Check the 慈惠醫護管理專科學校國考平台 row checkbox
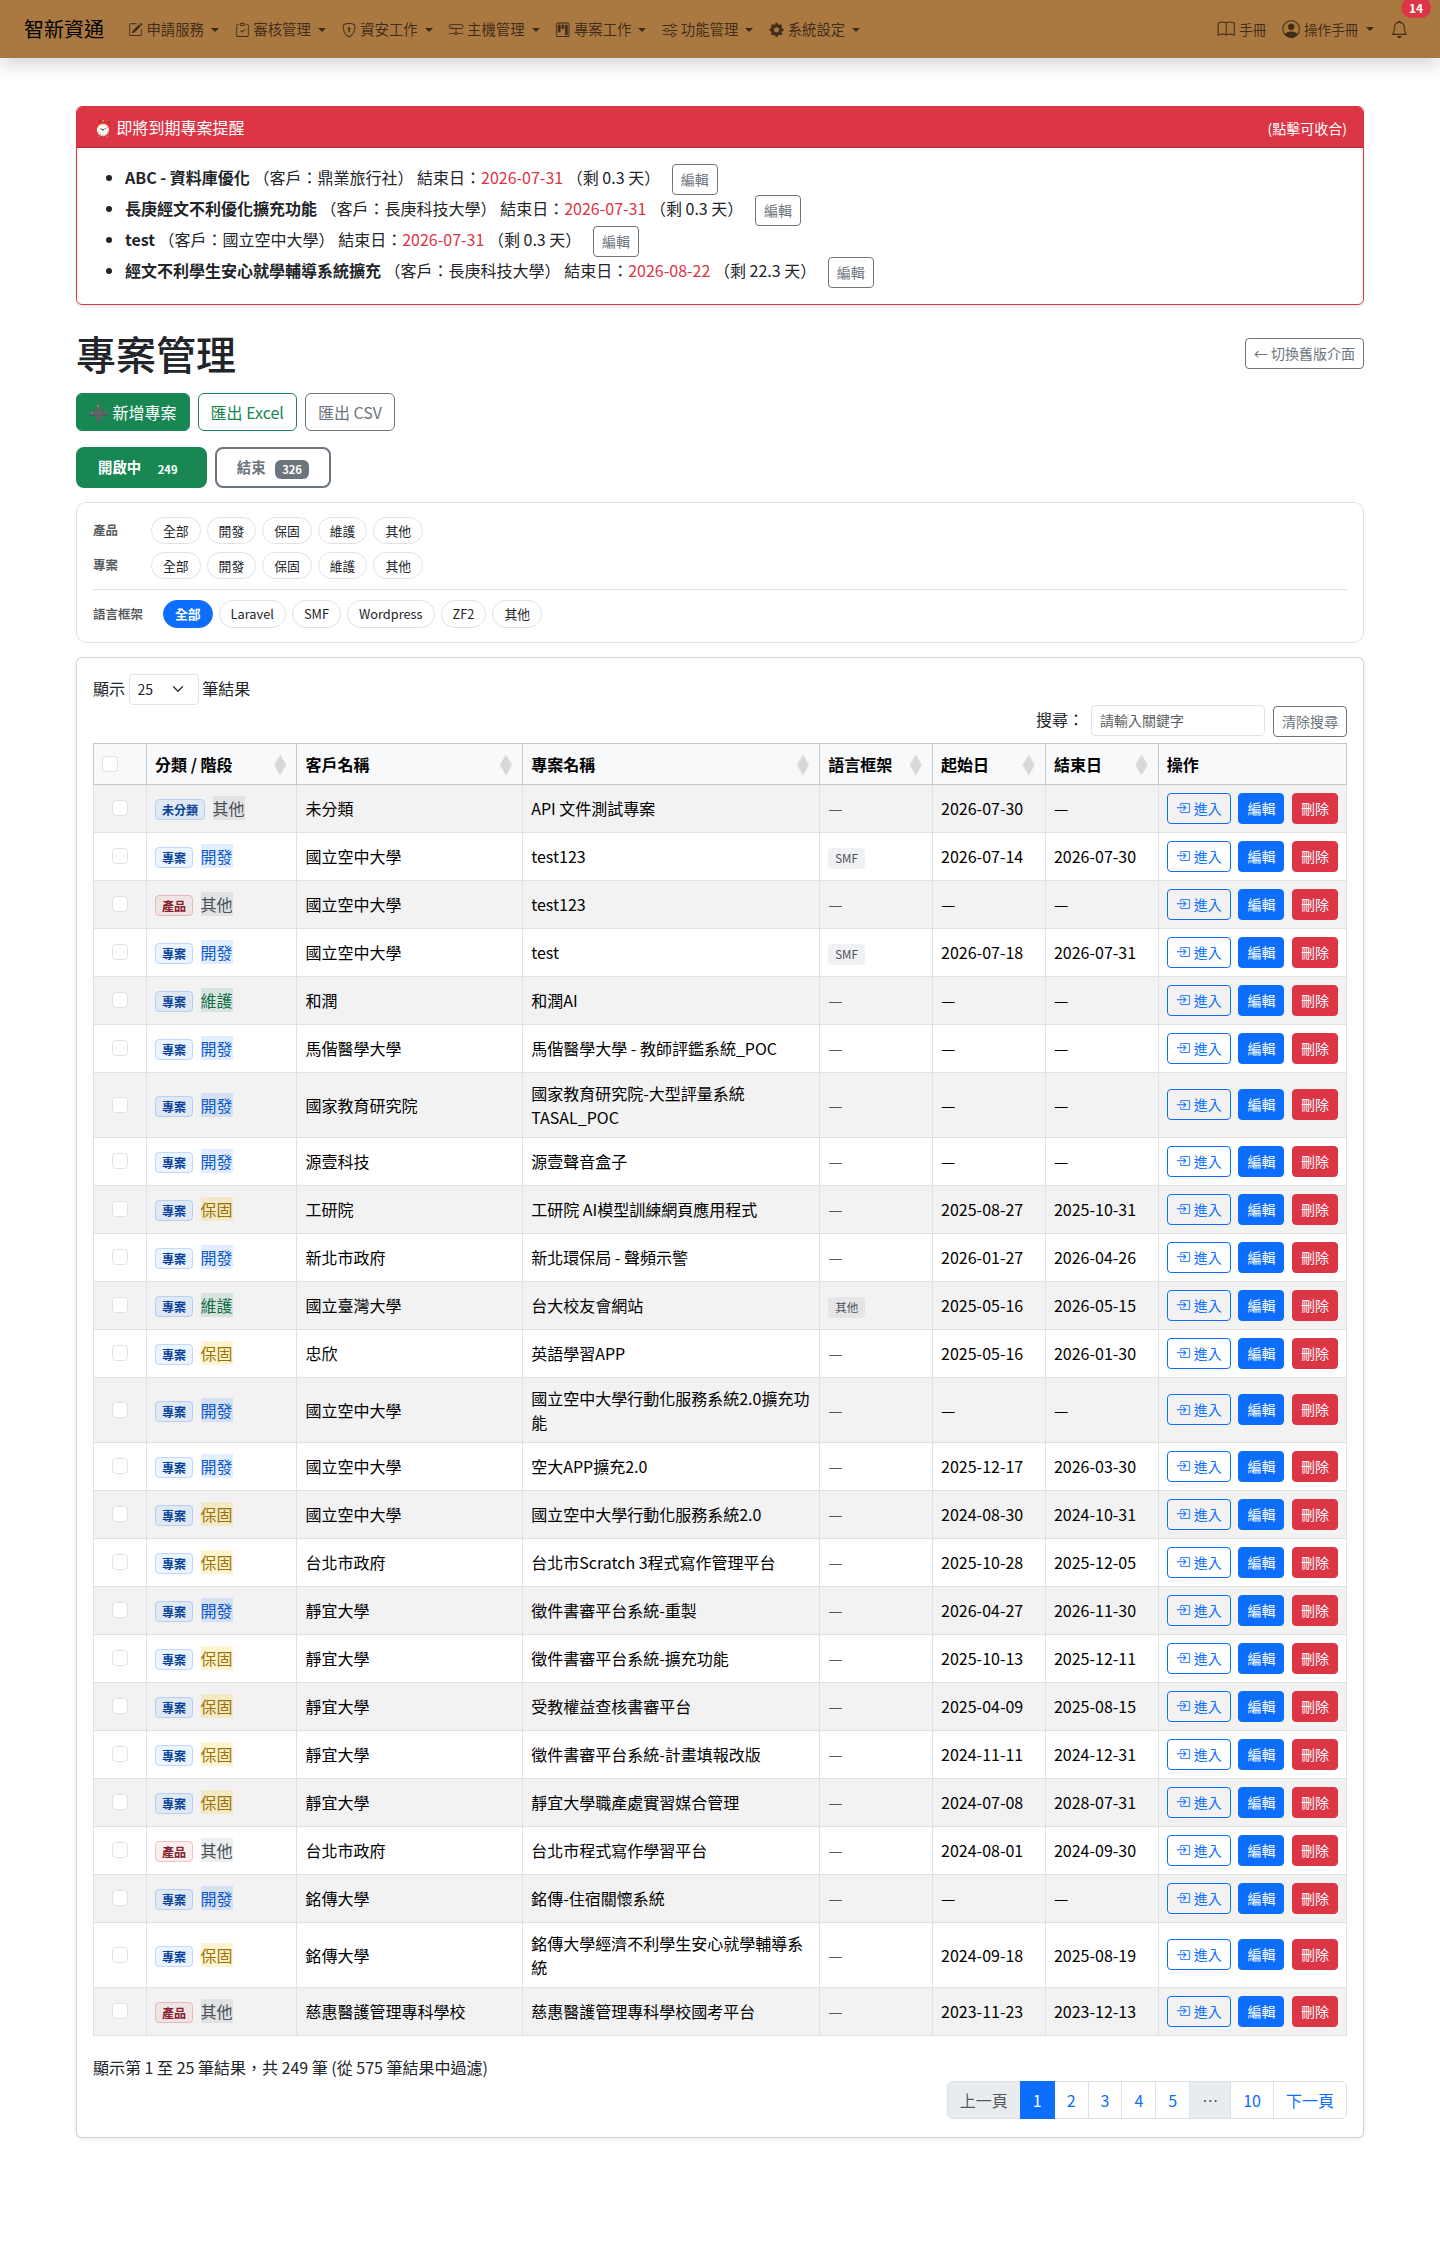 tap(120, 2011)
